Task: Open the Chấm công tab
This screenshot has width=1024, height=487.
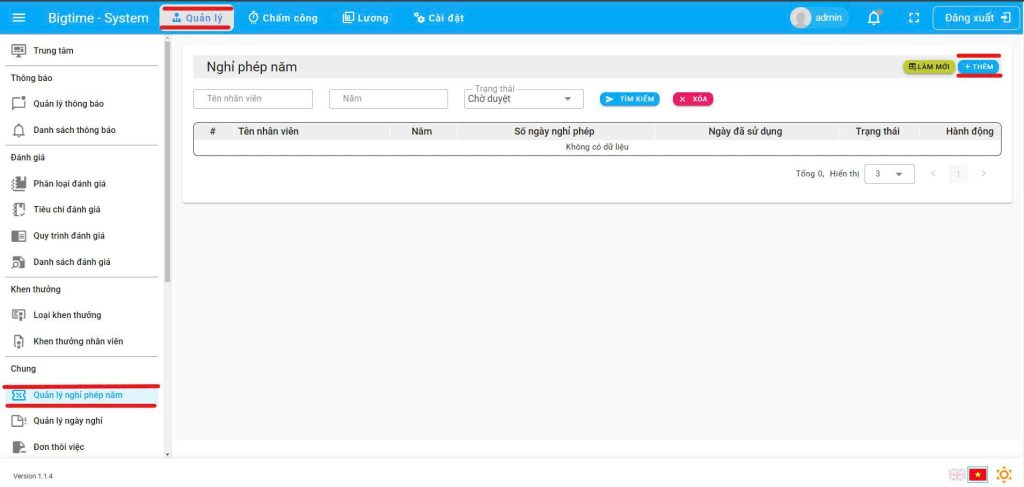Action: 282,18
